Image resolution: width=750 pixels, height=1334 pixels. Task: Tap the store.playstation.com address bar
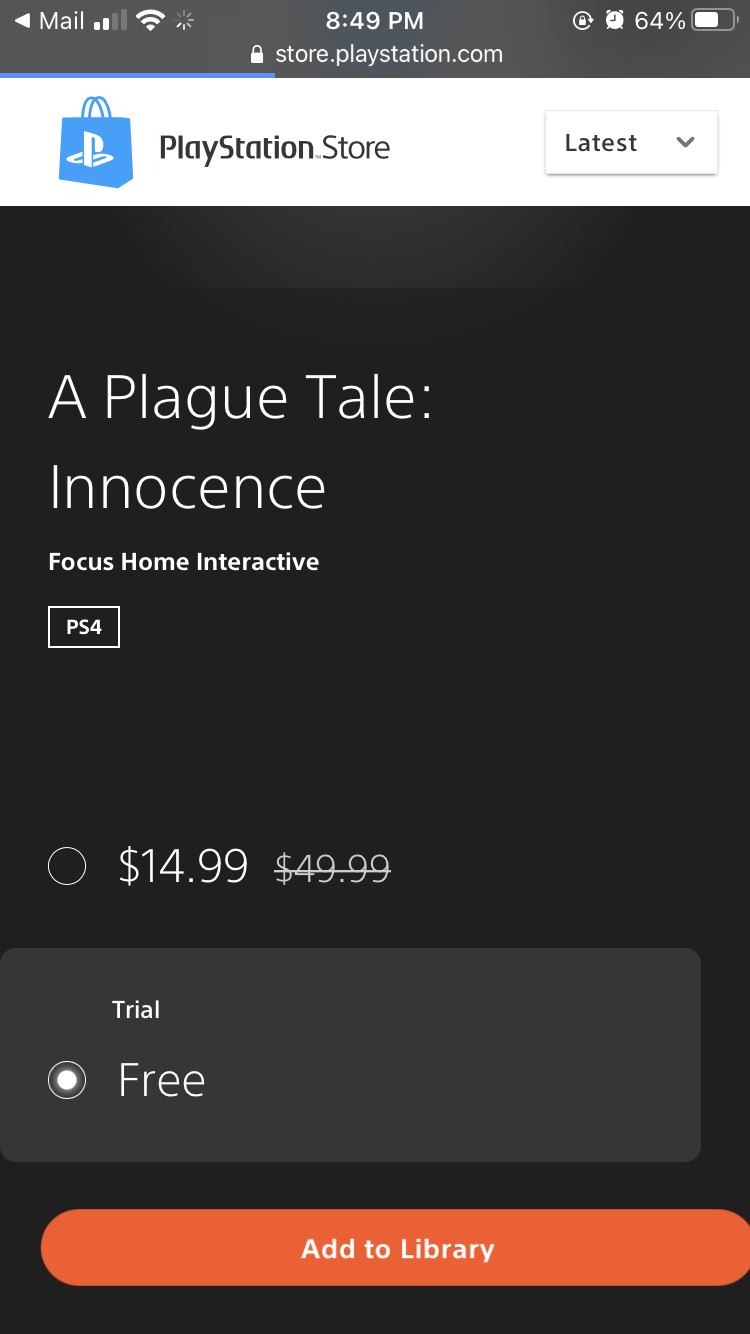(375, 54)
